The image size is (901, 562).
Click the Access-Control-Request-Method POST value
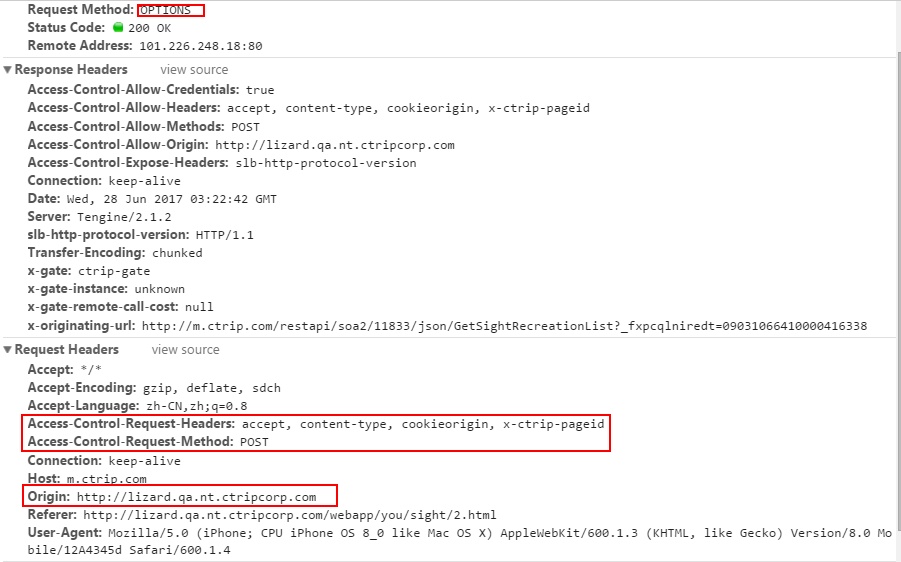pyautogui.click(x=254, y=442)
